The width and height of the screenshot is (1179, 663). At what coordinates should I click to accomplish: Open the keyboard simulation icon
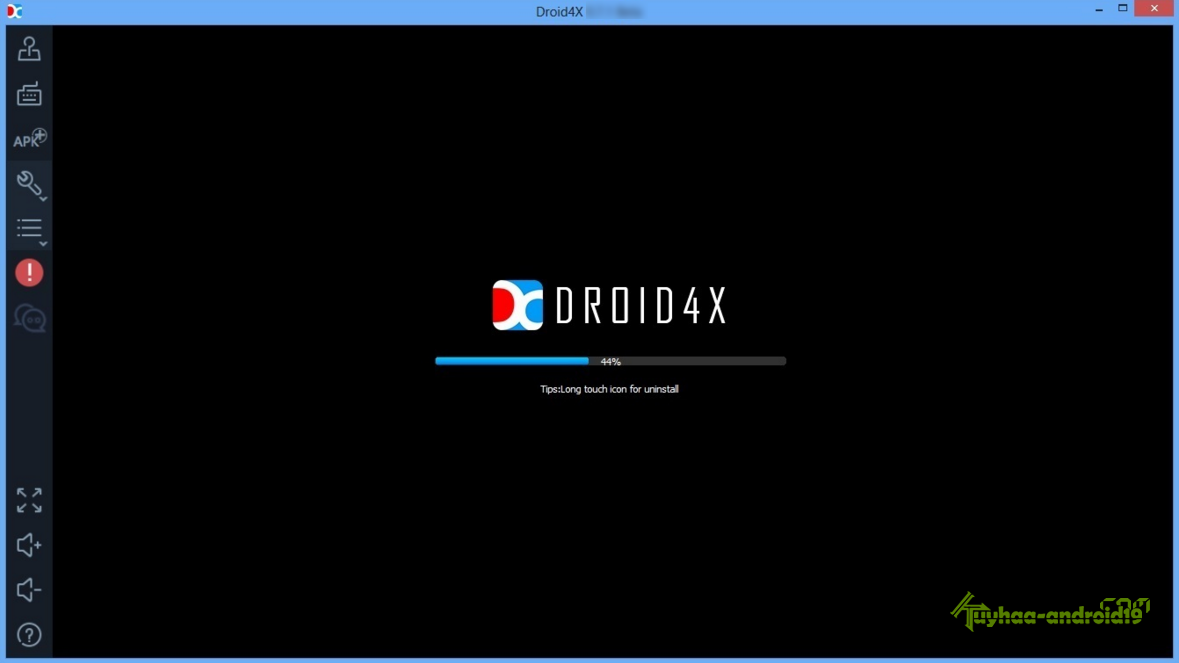pyautogui.click(x=29, y=94)
